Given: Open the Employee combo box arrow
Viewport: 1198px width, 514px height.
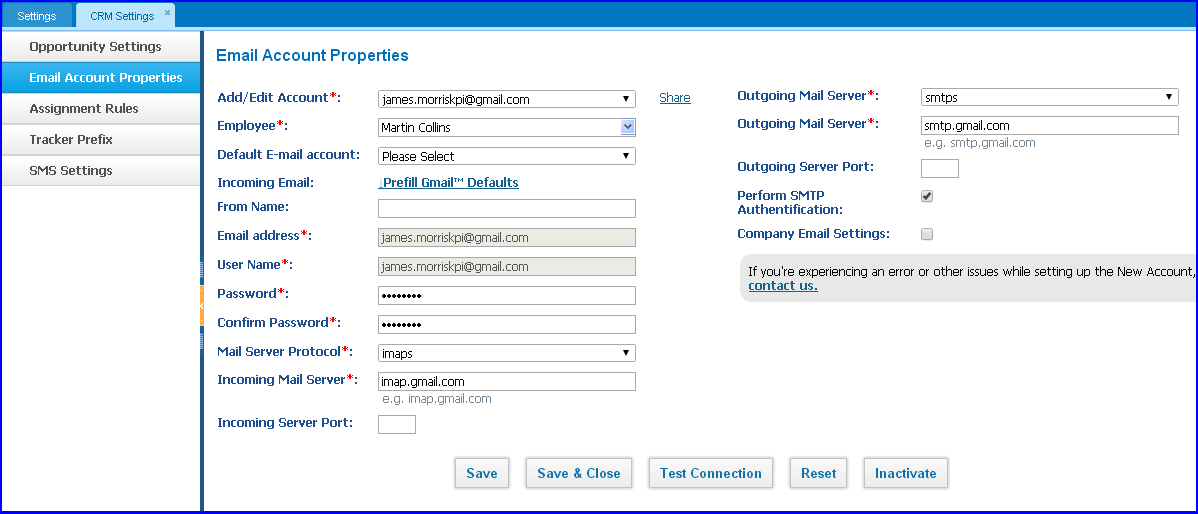Looking at the screenshot, I should pyautogui.click(x=627, y=128).
